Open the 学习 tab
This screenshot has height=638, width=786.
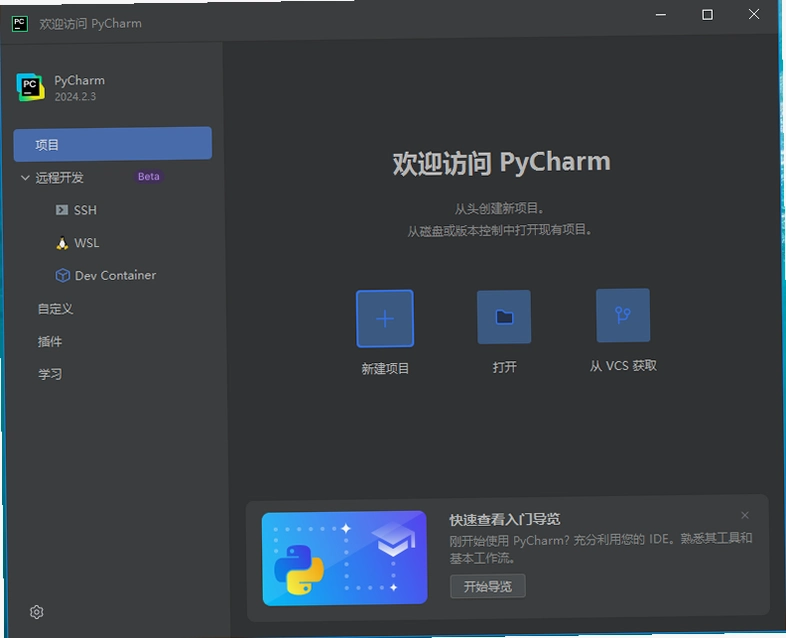(x=50, y=374)
